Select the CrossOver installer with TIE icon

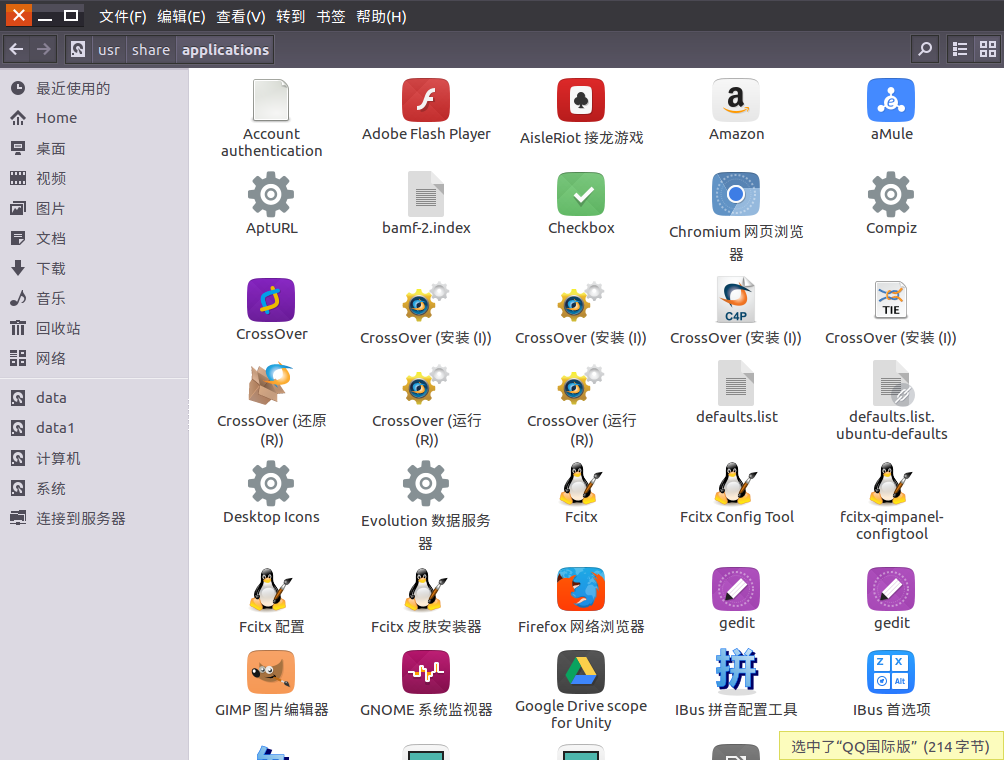click(891, 300)
